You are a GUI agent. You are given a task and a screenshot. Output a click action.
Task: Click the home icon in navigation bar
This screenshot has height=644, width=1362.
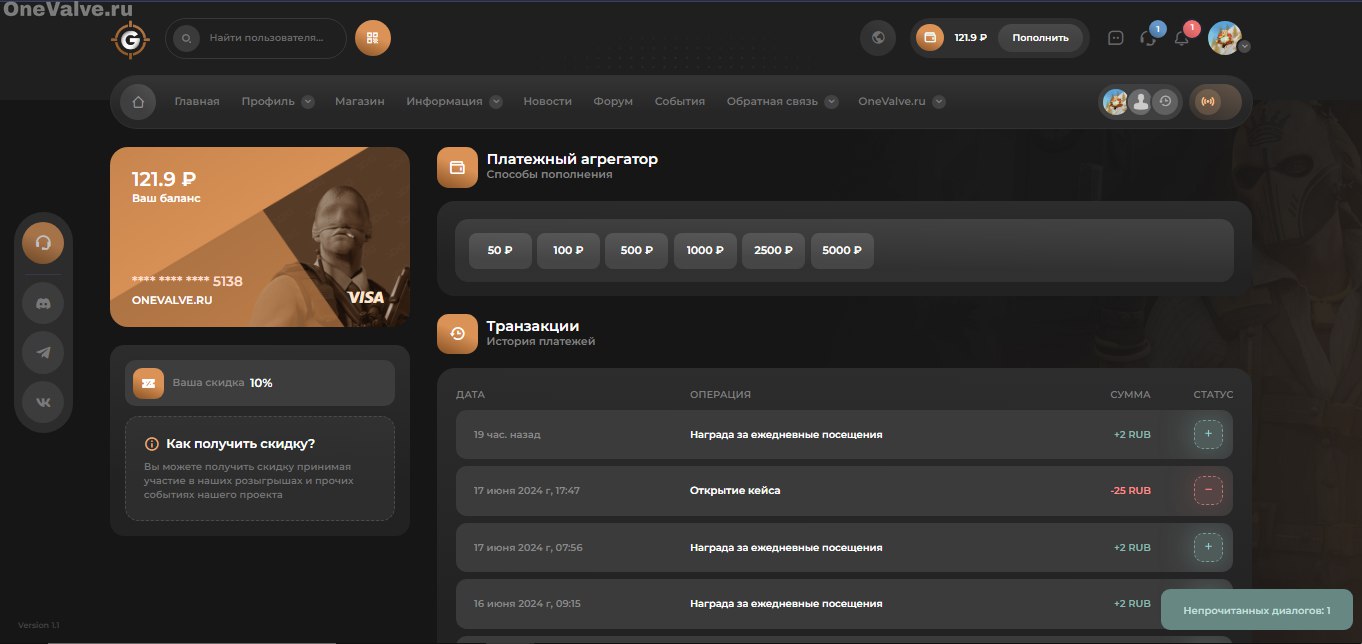click(x=138, y=102)
